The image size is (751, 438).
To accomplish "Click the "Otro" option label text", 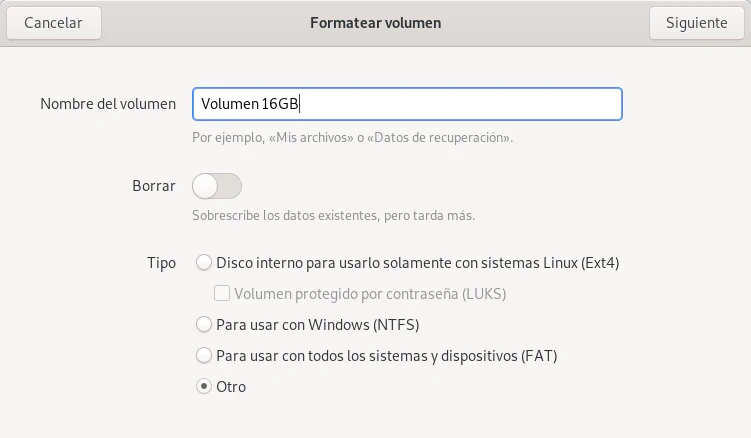I will [x=231, y=386].
